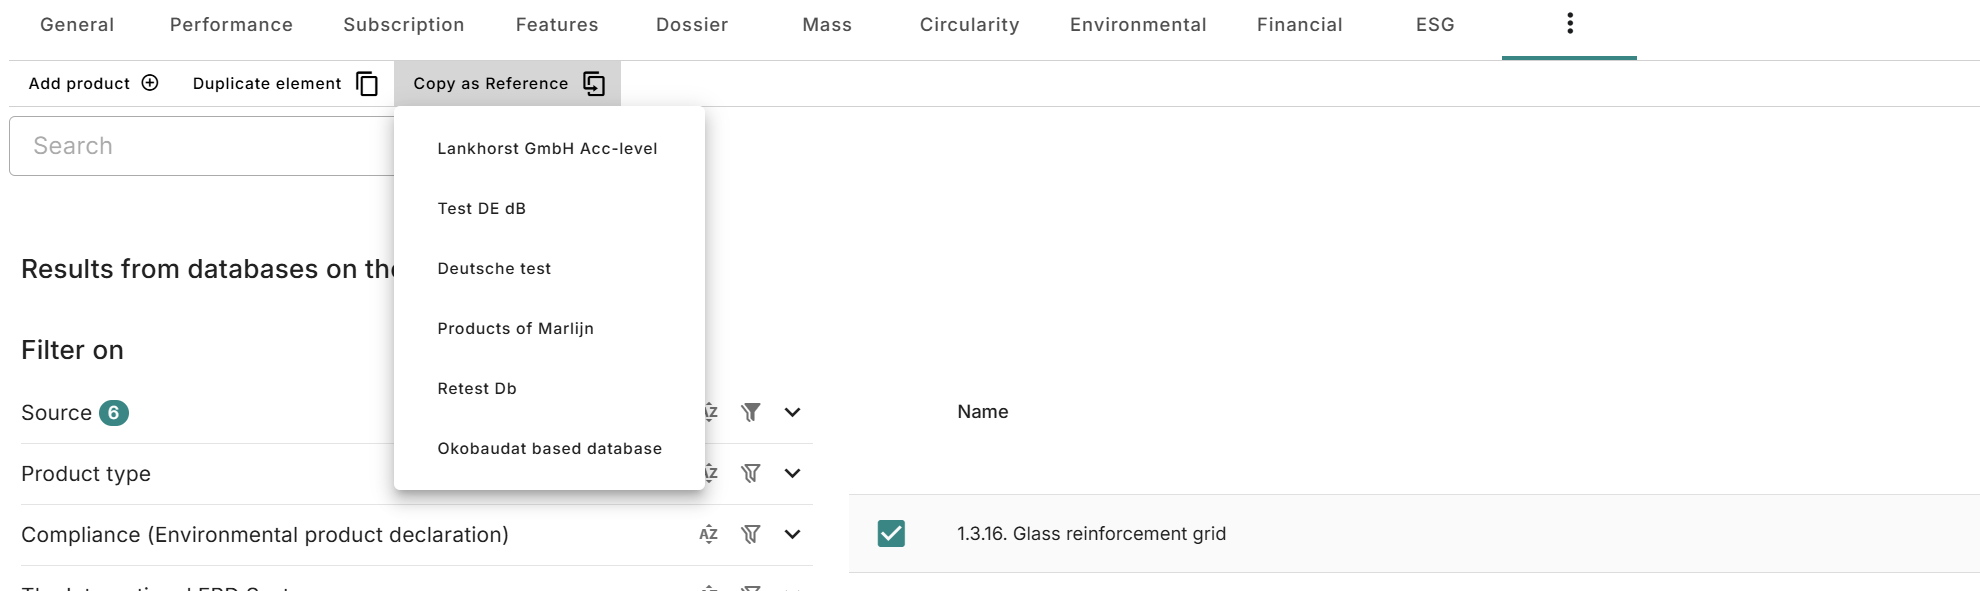Click the filter icon in Product type row

tap(751, 473)
